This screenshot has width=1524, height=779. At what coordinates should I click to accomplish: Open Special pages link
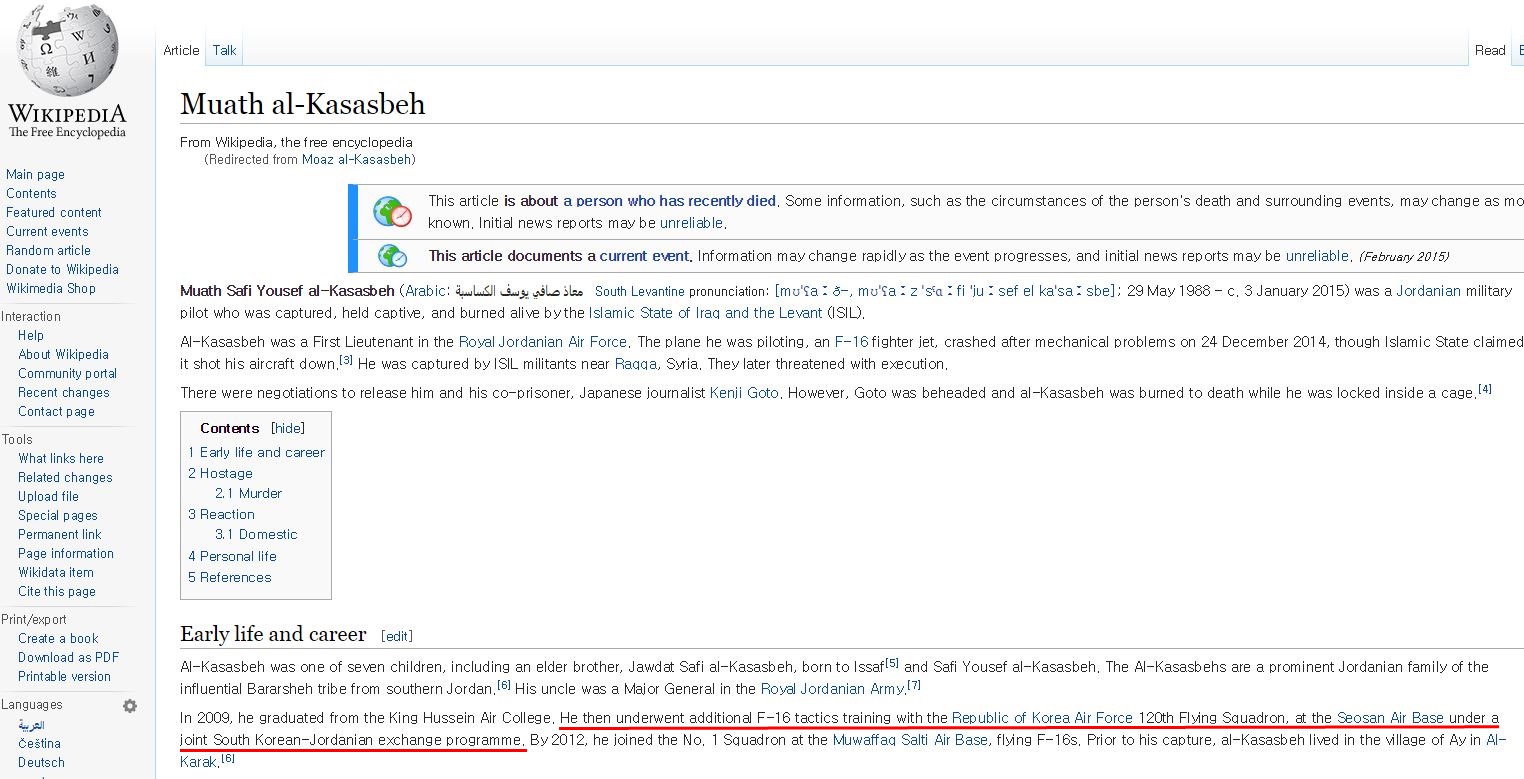[x=58, y=515]
